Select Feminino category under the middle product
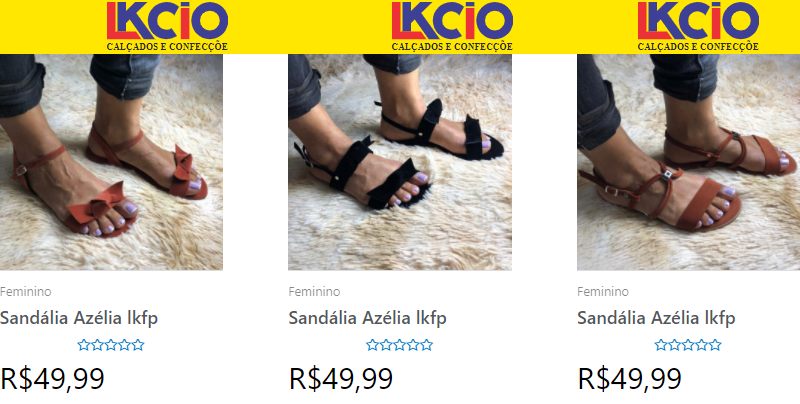Viewport: 800px width, 404px height. click(x=314, y=292)
